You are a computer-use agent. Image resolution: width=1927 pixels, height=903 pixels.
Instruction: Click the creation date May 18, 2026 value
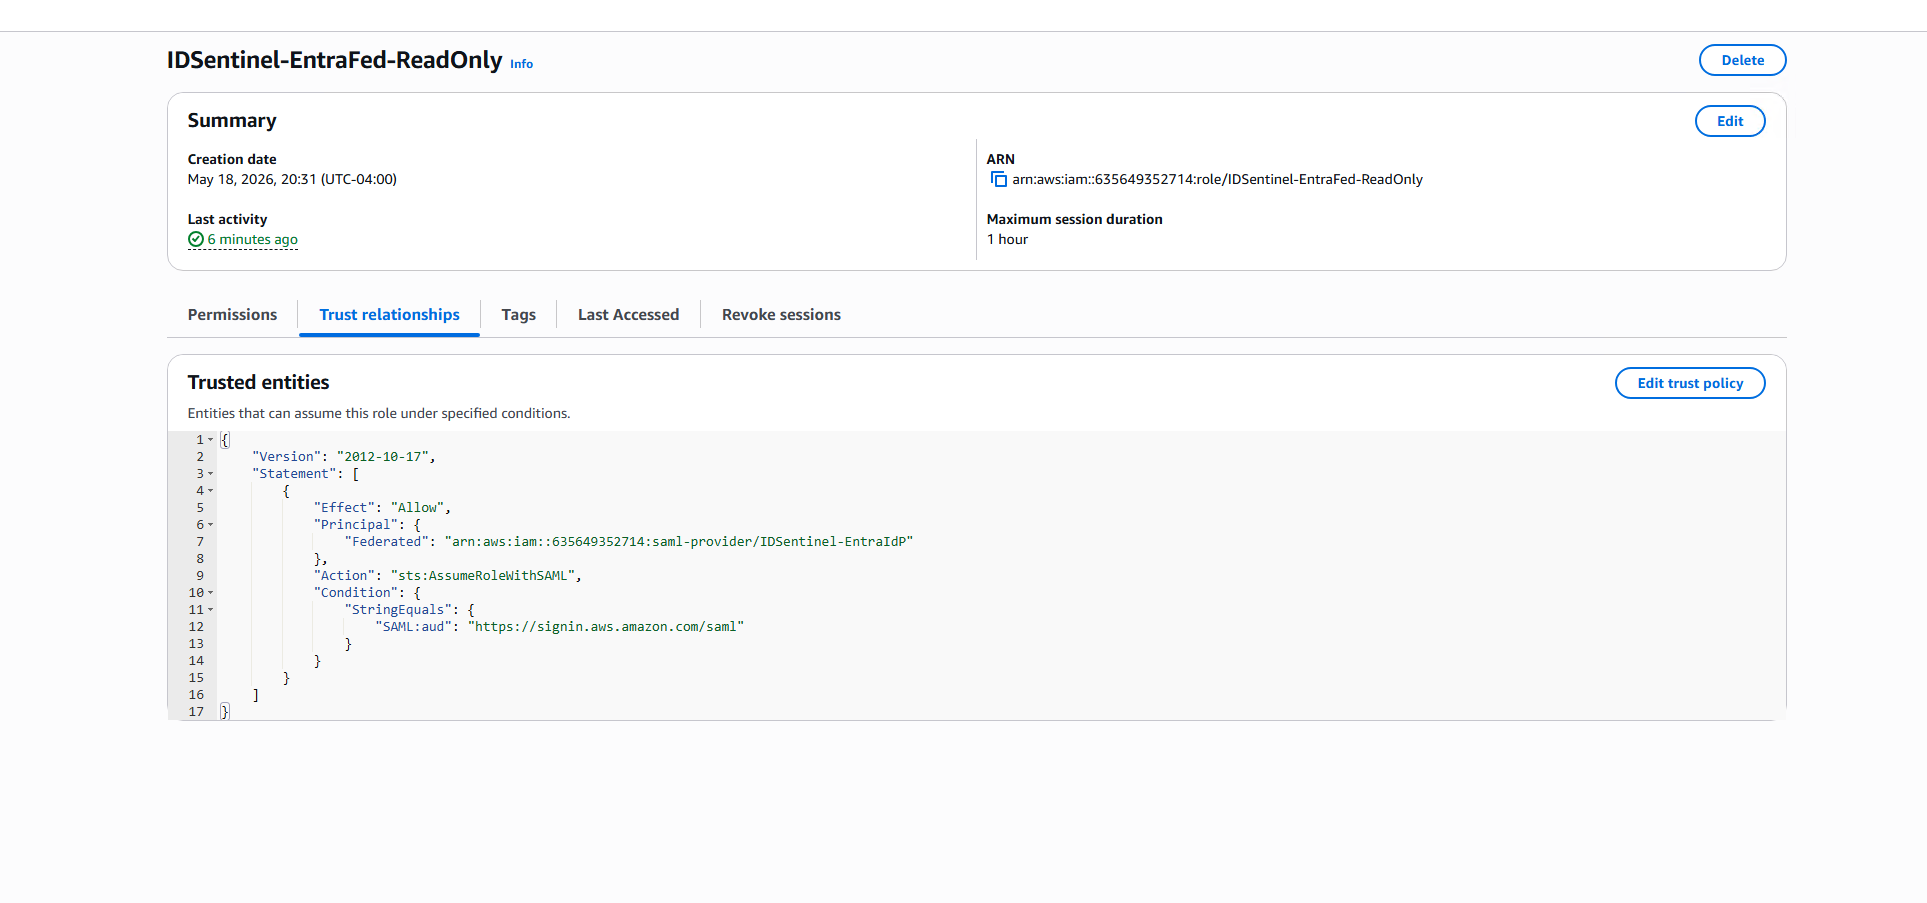click(x=292, y=179)
